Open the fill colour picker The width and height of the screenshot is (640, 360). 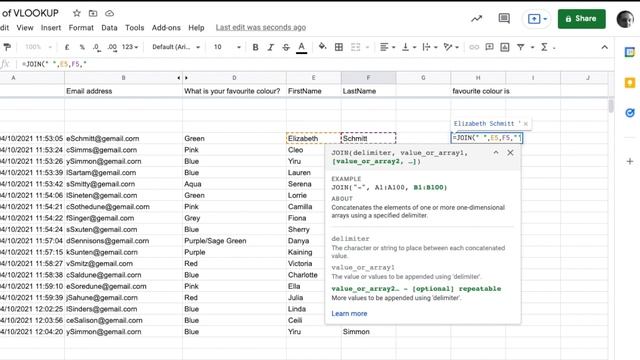point(322,47)
